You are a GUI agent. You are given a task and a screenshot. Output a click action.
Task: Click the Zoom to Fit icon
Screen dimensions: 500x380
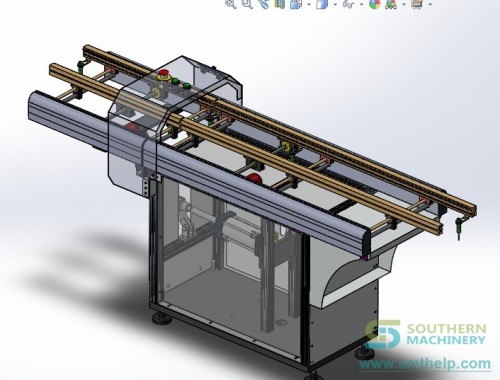pos(231,4)
